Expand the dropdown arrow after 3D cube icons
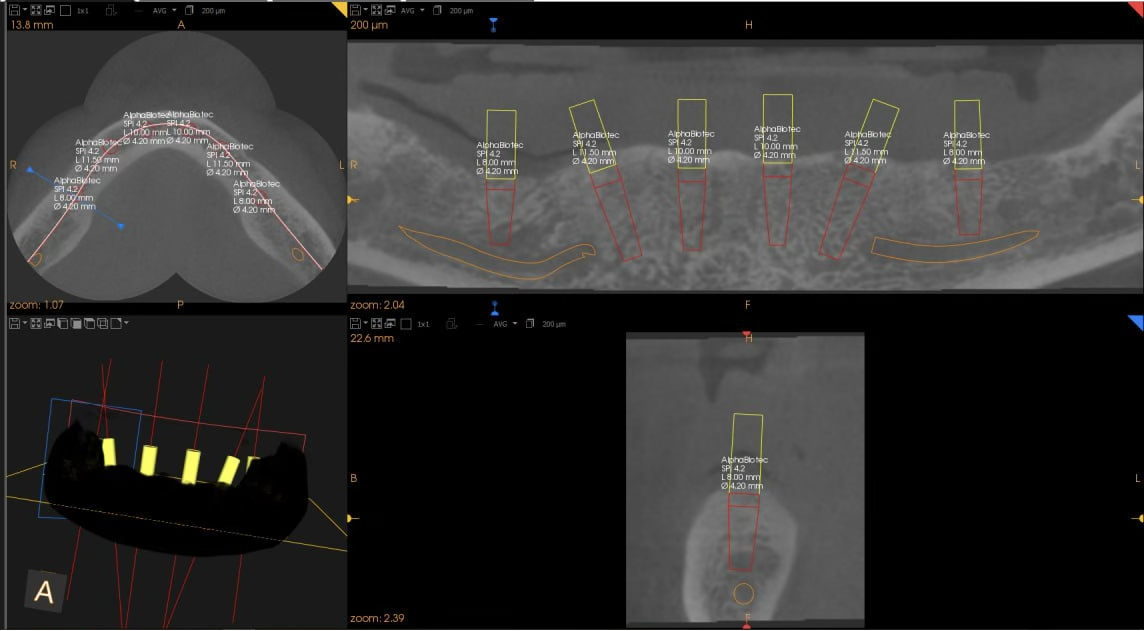 [x=126, y=322]
